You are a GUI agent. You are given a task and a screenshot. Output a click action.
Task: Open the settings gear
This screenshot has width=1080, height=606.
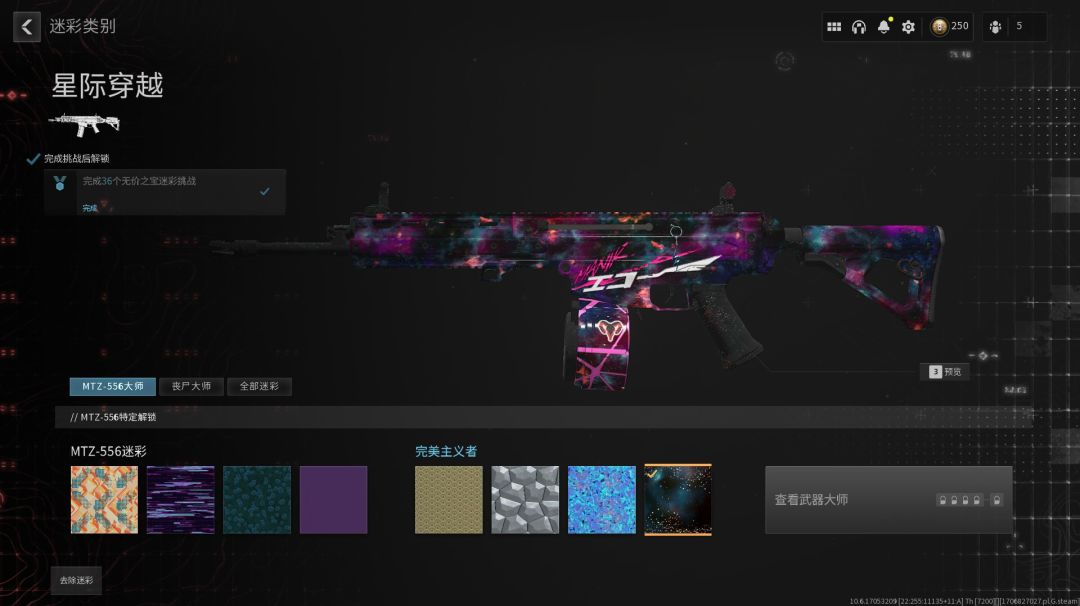point(908,27)
